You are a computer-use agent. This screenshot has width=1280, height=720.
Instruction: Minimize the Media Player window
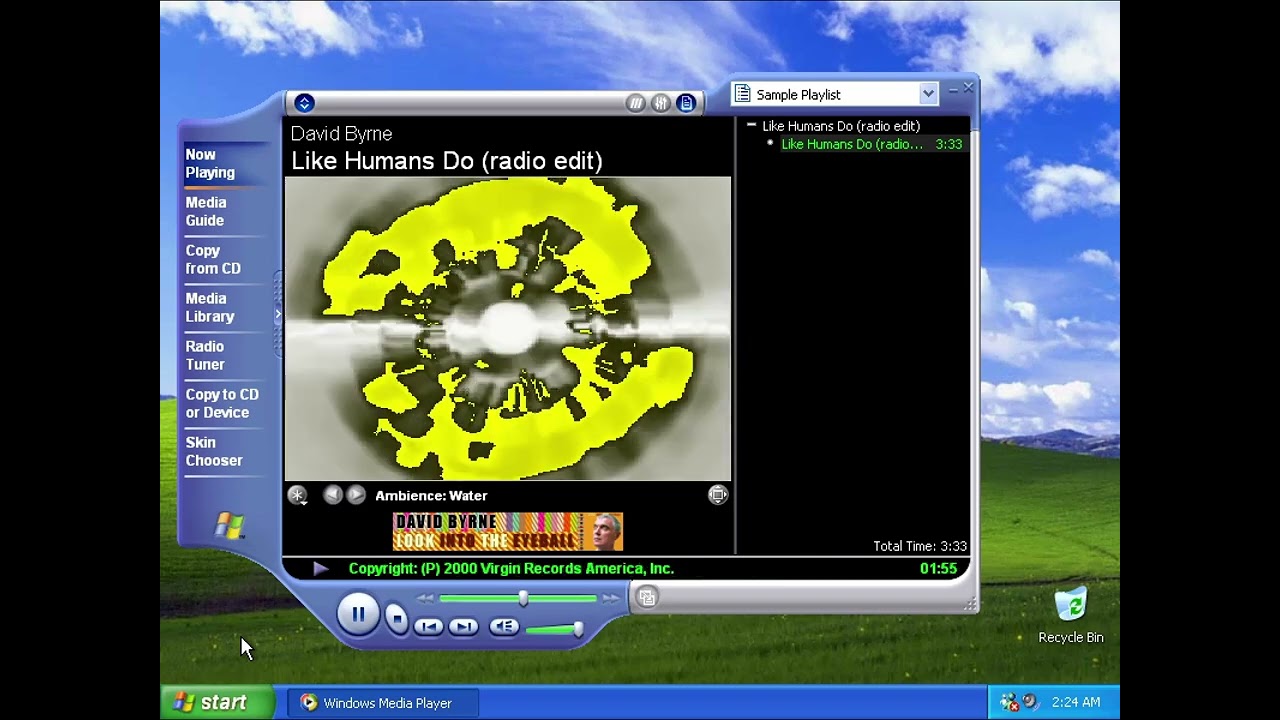click(953, 89)
